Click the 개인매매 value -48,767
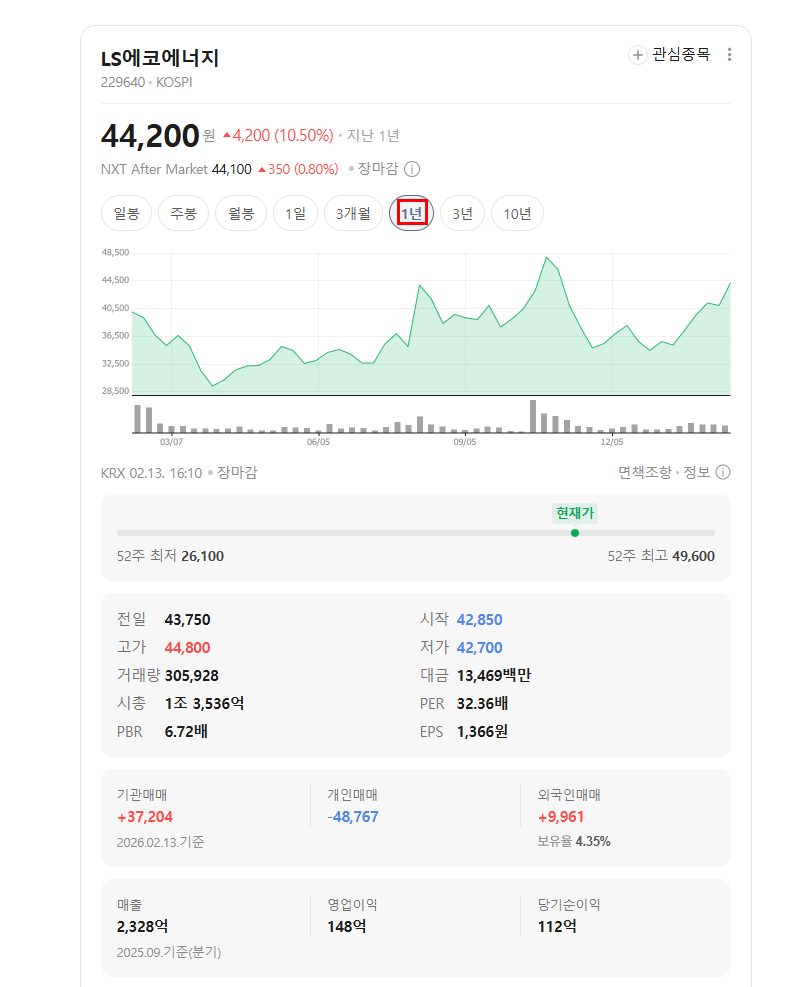811x987 pixels. click(x=353, y=817)
